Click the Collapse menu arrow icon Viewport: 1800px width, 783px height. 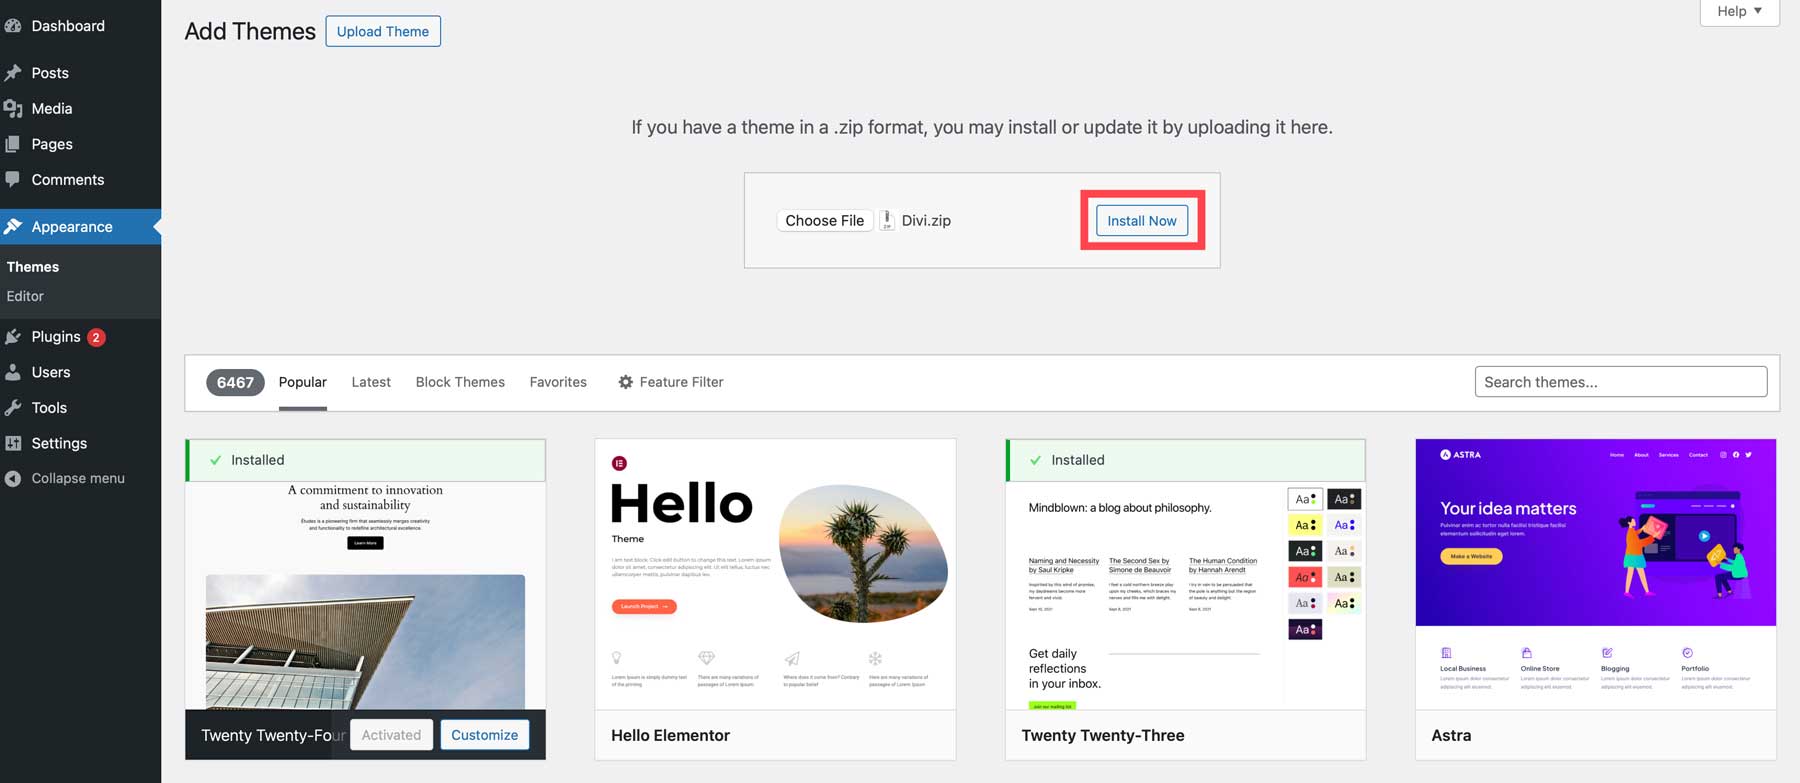click(x=13, y=479)
